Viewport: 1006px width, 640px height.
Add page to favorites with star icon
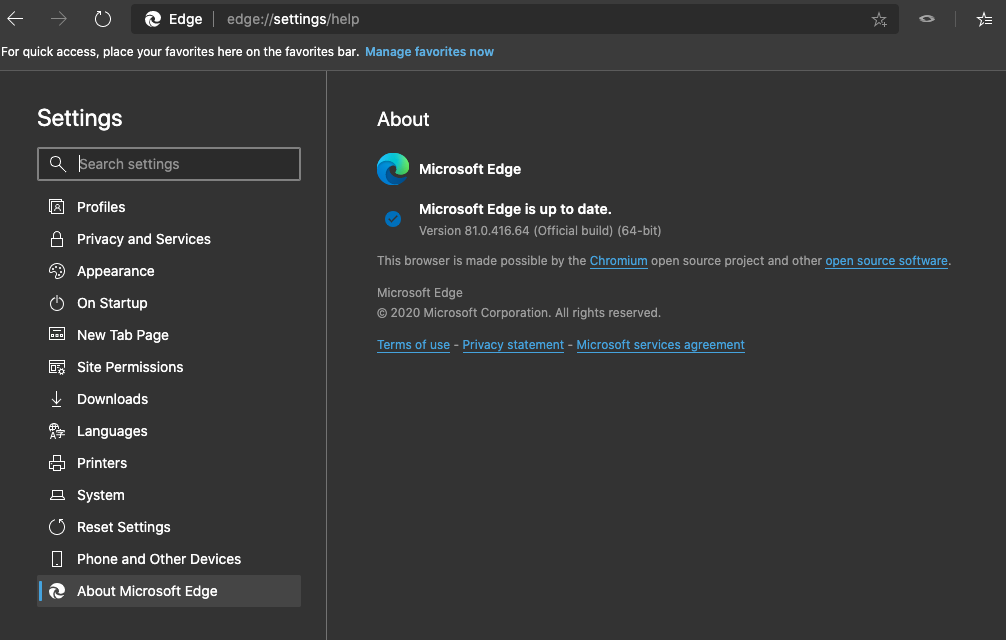tap(879, 20)
